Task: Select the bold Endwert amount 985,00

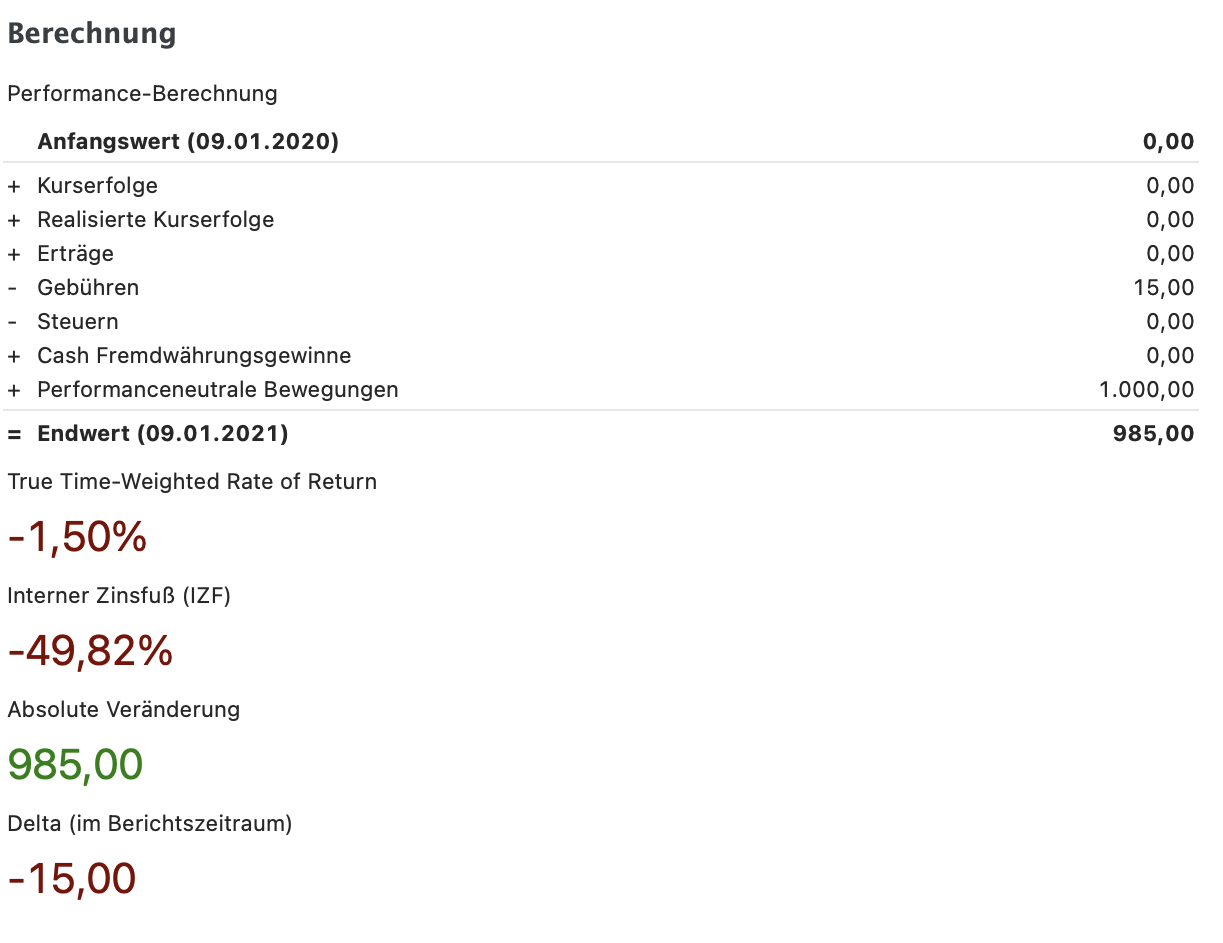Action: [x=1153, y=434]
